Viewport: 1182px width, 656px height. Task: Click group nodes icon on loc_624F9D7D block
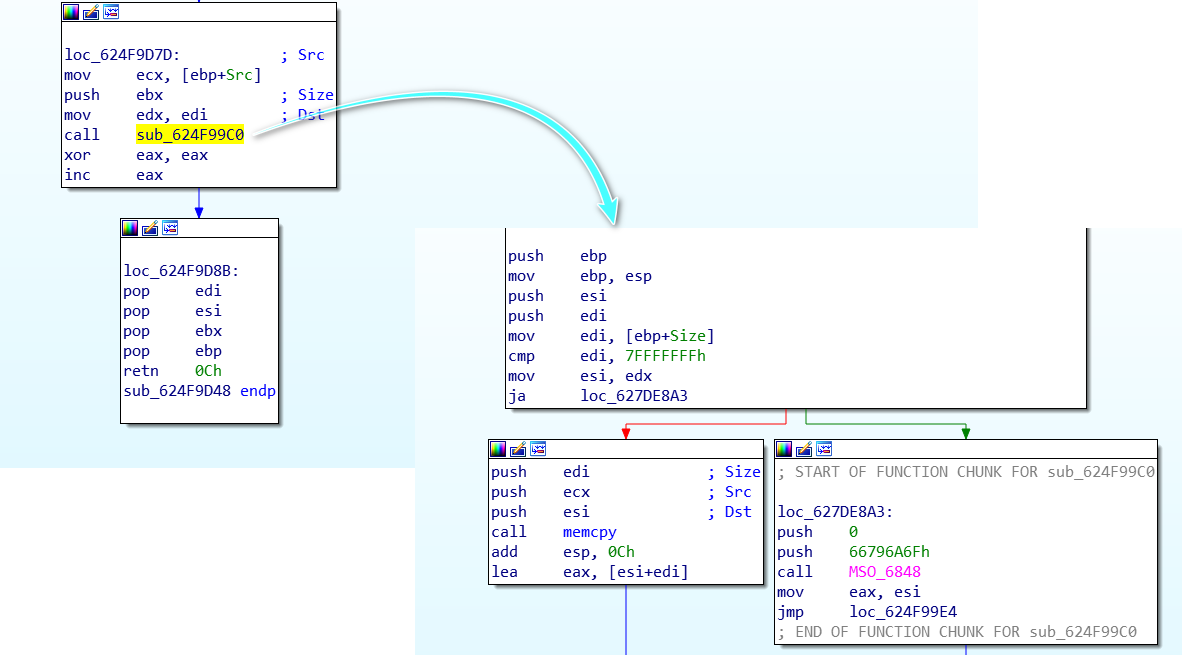111,12
